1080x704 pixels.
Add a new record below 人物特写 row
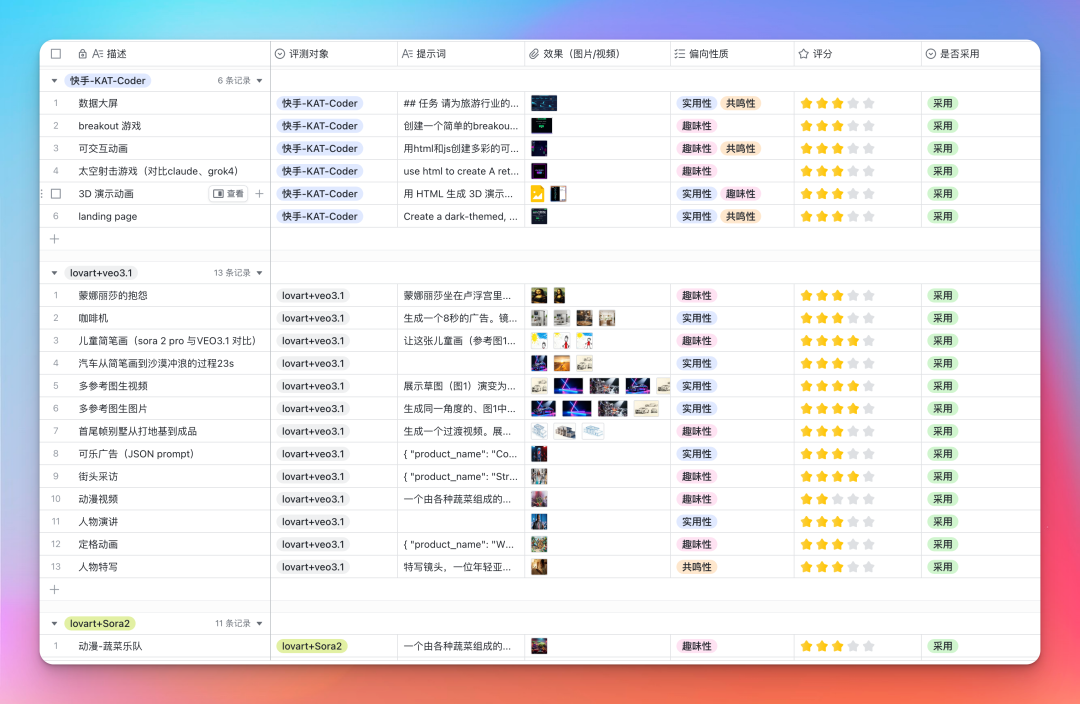pos(55,590)
